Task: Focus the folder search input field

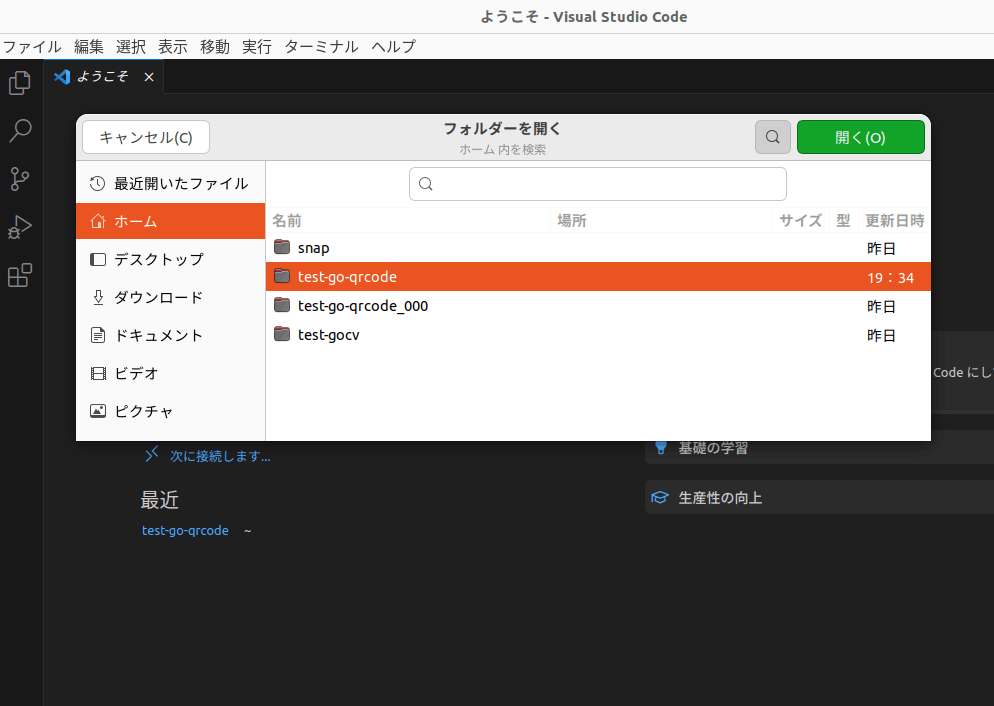Action: coord(598,184)
